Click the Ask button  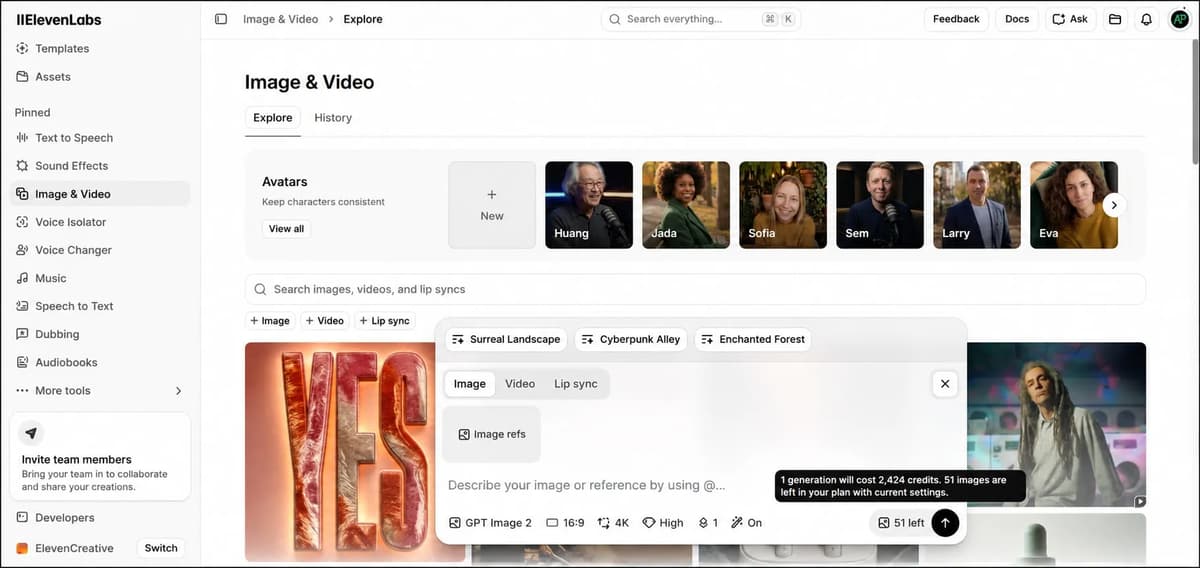click(x=1071, y=19)
